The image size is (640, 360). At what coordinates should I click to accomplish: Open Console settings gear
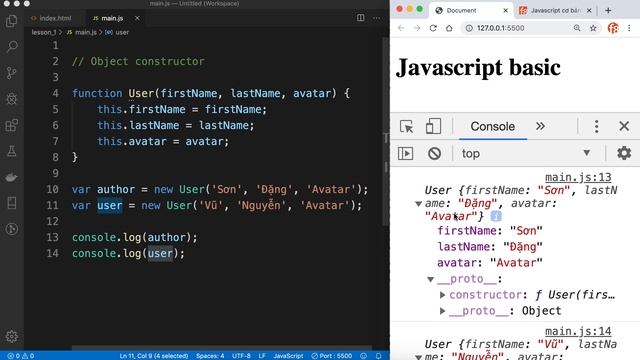pos(624,153)
